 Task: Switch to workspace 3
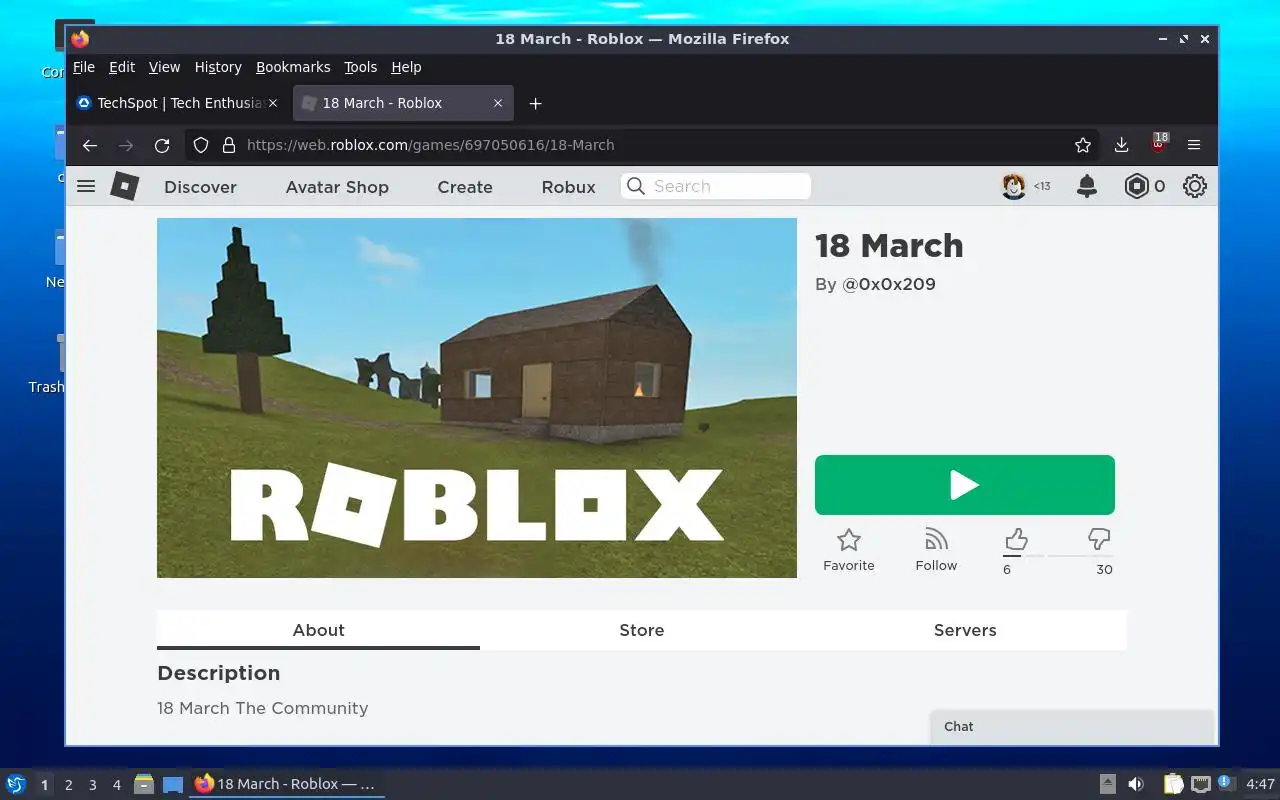coord(92,785)
